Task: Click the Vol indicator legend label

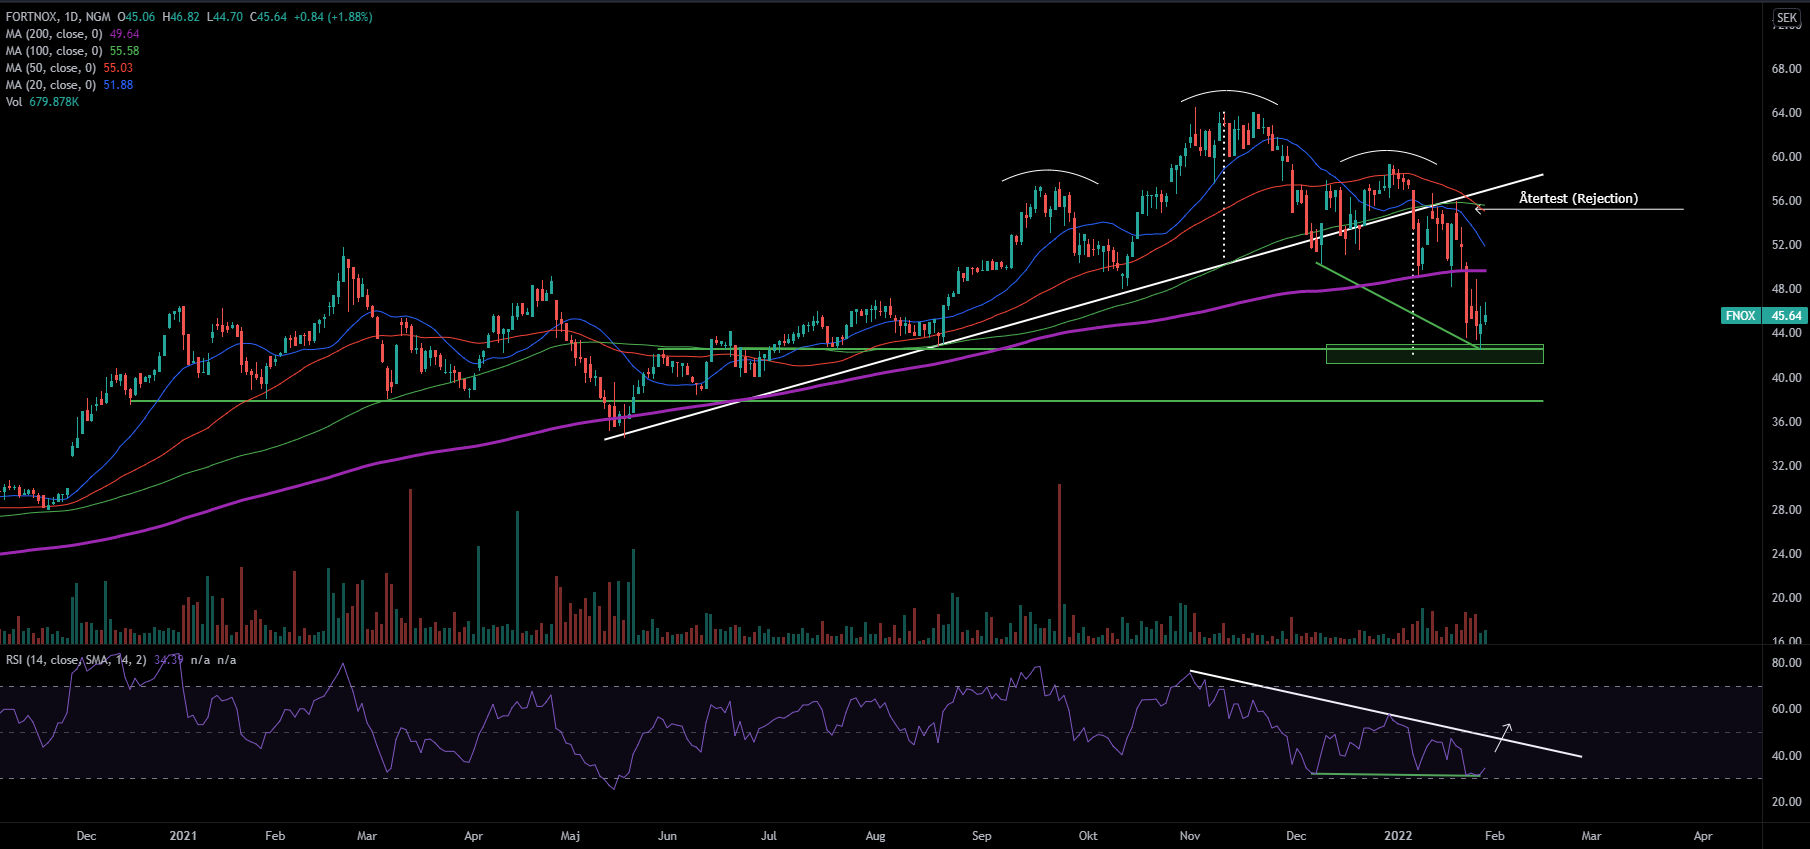Action: click(14, 102)
